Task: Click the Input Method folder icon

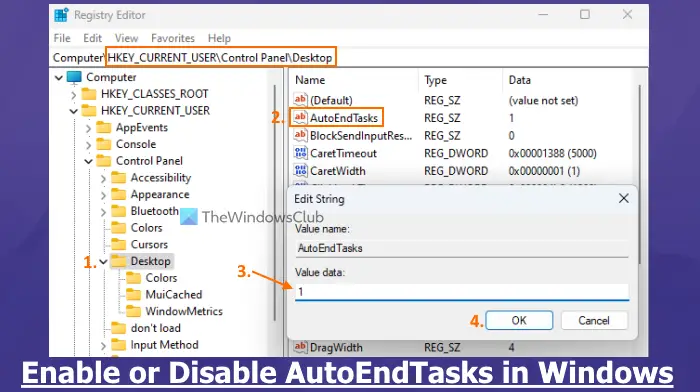Action: pos(118,345)
